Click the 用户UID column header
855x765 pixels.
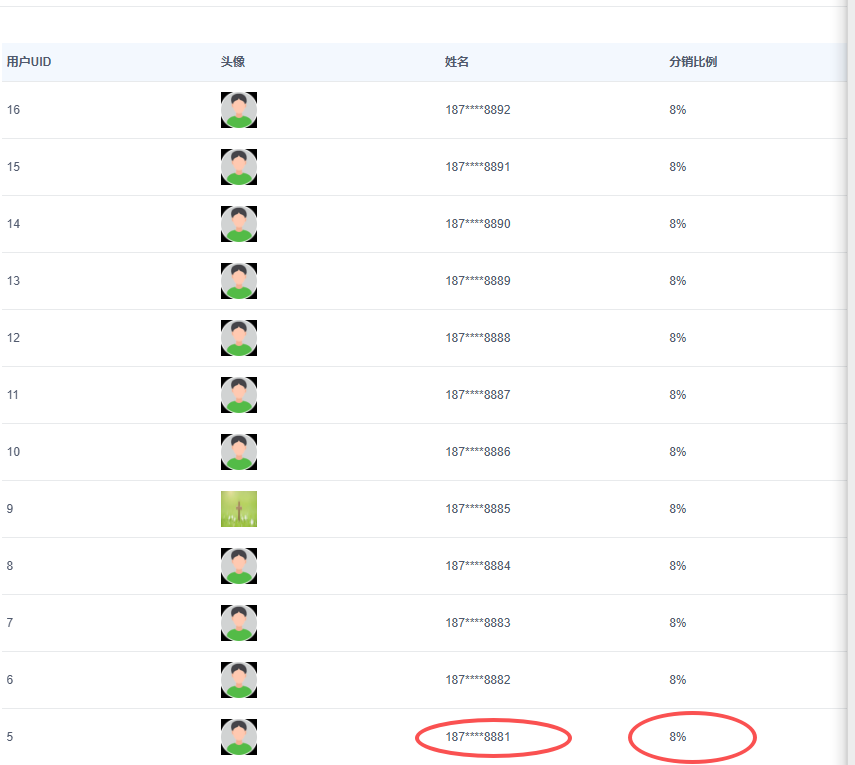coord(29,62)
